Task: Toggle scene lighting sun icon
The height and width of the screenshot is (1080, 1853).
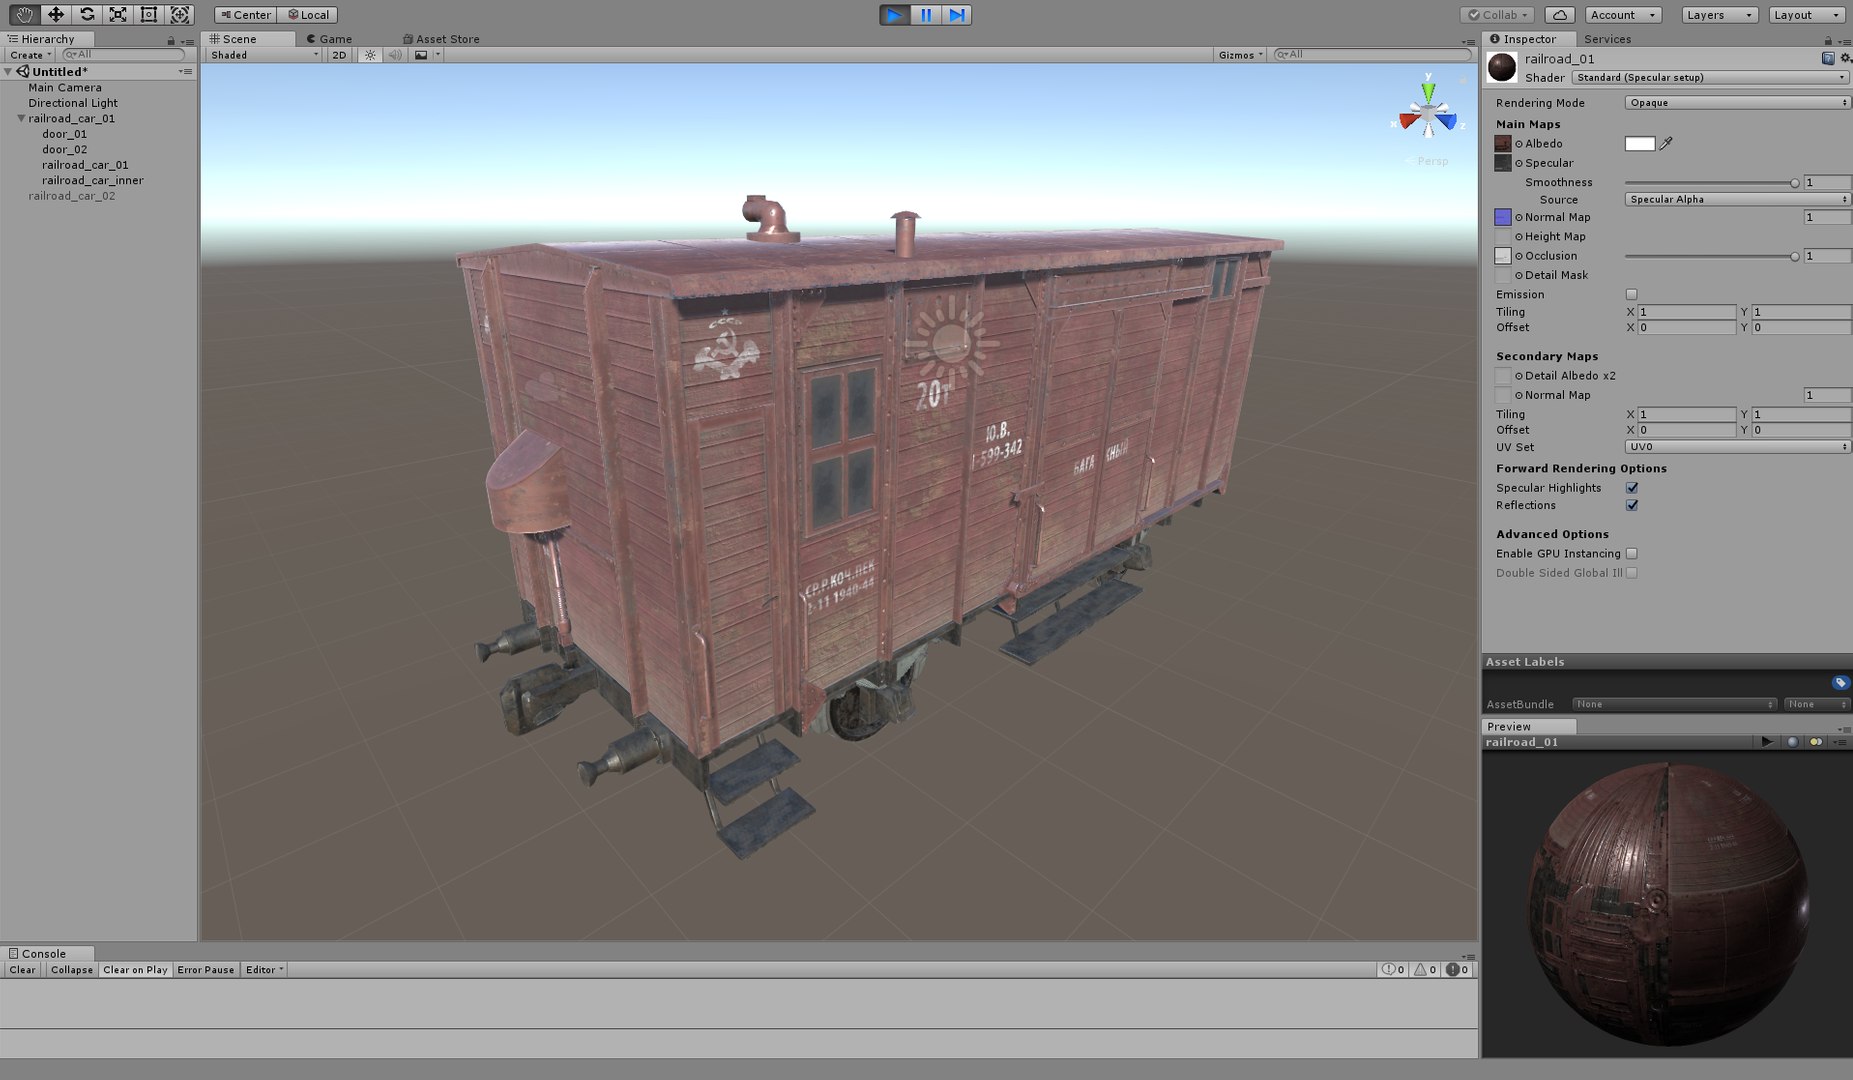Action: [x=370, y=55]
